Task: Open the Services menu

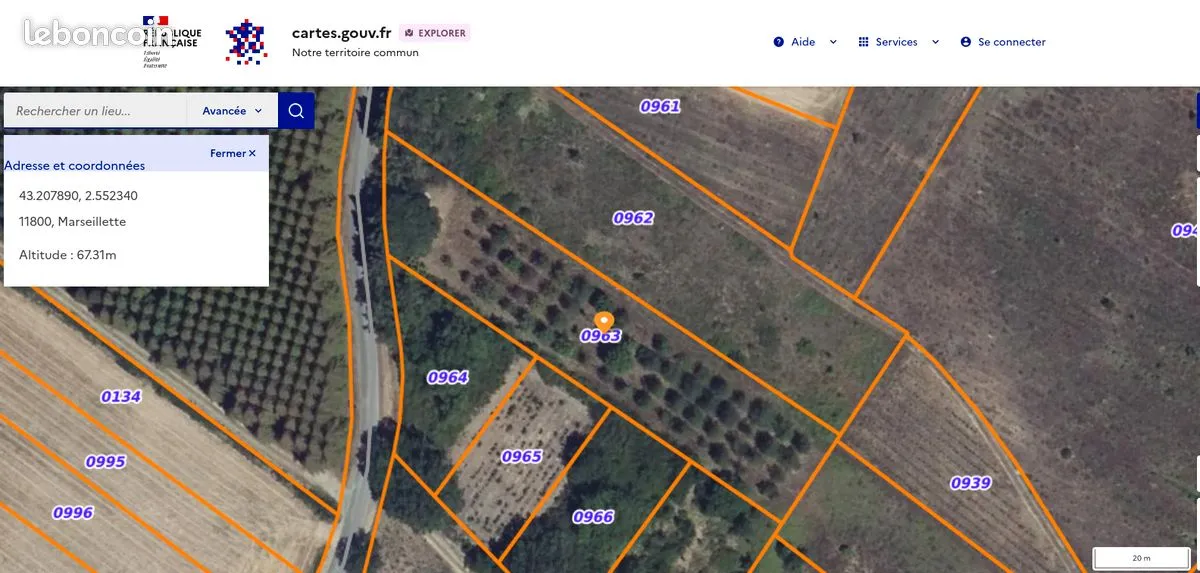Action: (x=898, y=42)
